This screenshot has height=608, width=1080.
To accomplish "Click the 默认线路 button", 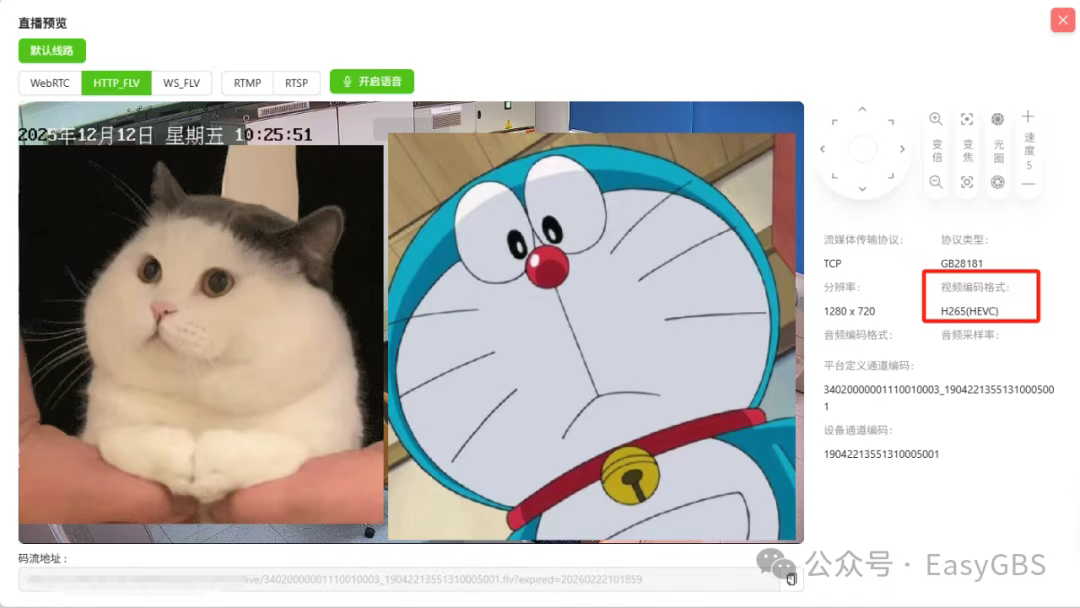I will 52,50.
